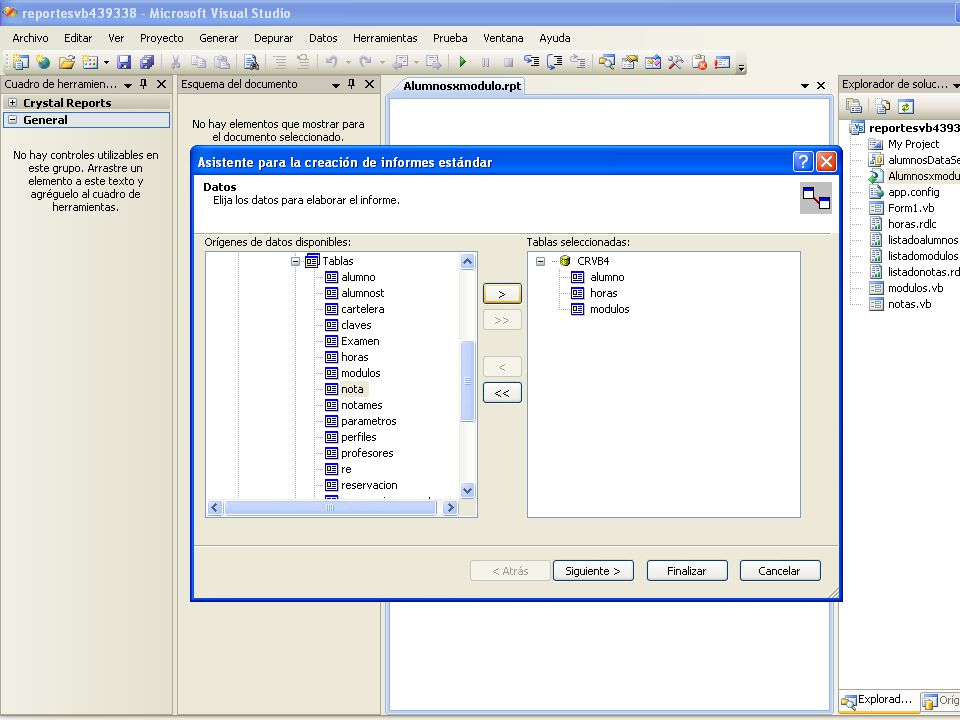Click the Start Debugging green play icon

pos(463,62)
